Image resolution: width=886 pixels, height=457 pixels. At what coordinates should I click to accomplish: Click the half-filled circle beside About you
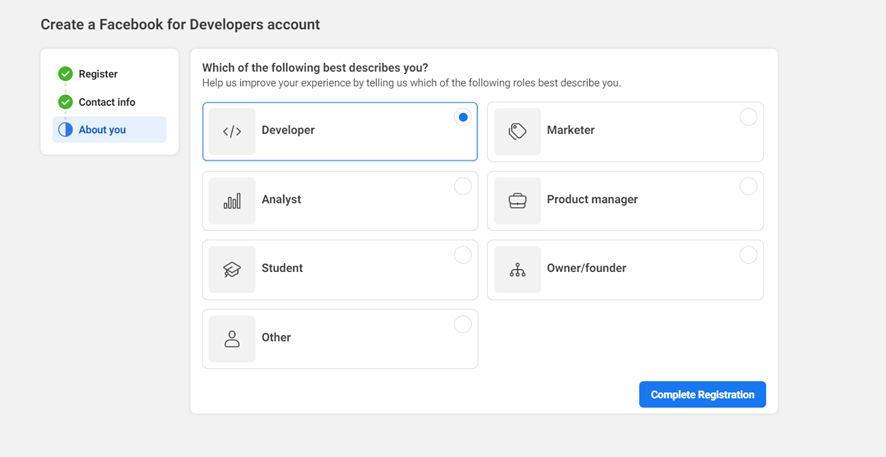point(65,130)
